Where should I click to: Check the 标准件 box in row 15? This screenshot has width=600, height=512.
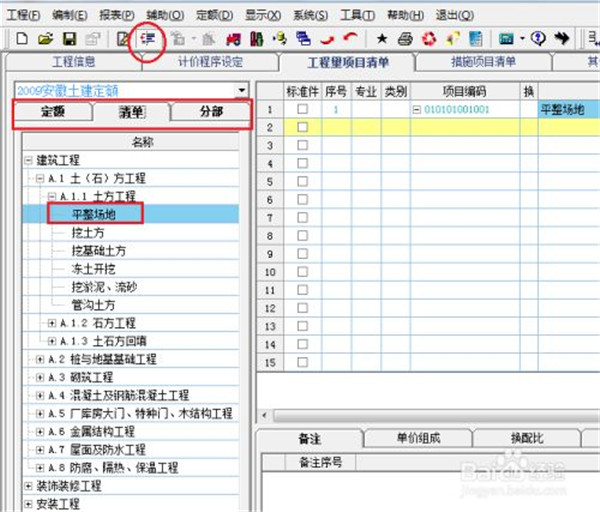click(302, 362)
